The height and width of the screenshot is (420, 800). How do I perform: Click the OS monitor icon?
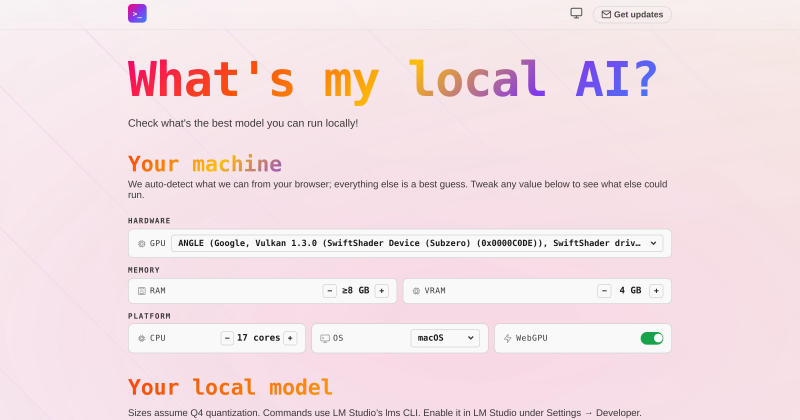324,338
